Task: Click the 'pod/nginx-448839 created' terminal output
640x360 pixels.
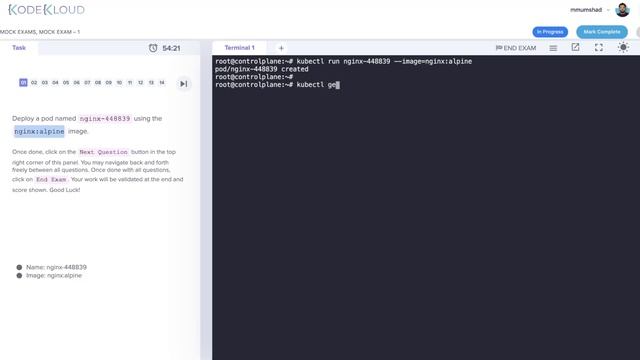Action: pyautogui.click(x=262, y=69)
